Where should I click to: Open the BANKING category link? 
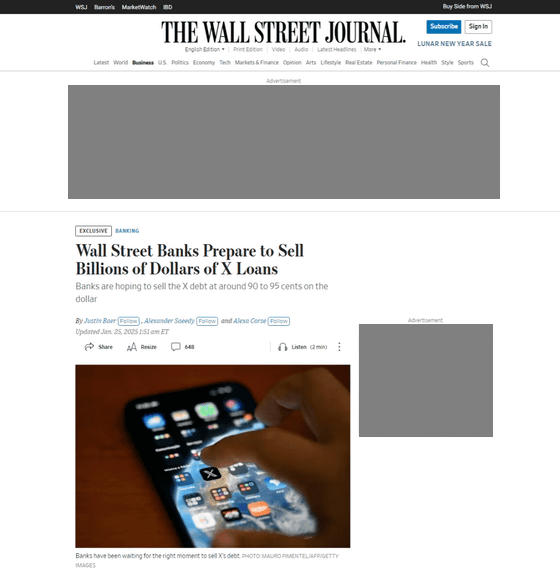coord(127,231)
